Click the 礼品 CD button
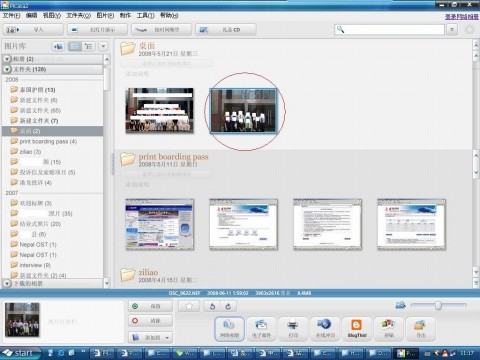Screen dimensions: 480x360 coord(226,29)
